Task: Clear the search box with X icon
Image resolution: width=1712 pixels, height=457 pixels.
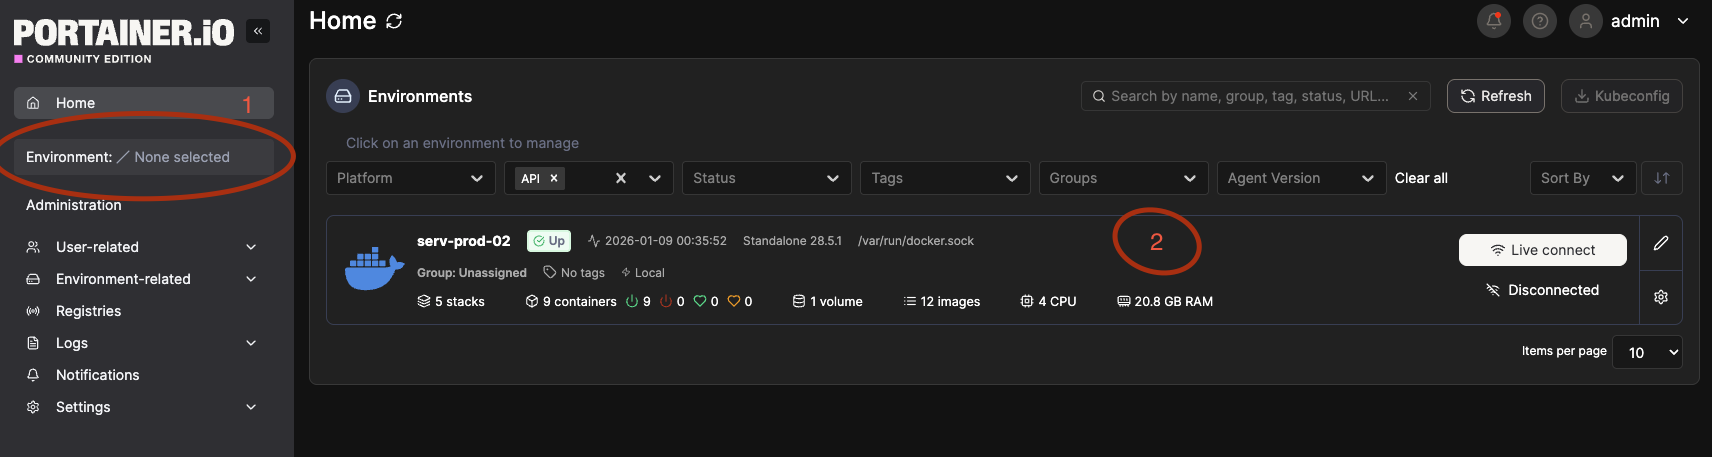Action: tap(1413, 96)
